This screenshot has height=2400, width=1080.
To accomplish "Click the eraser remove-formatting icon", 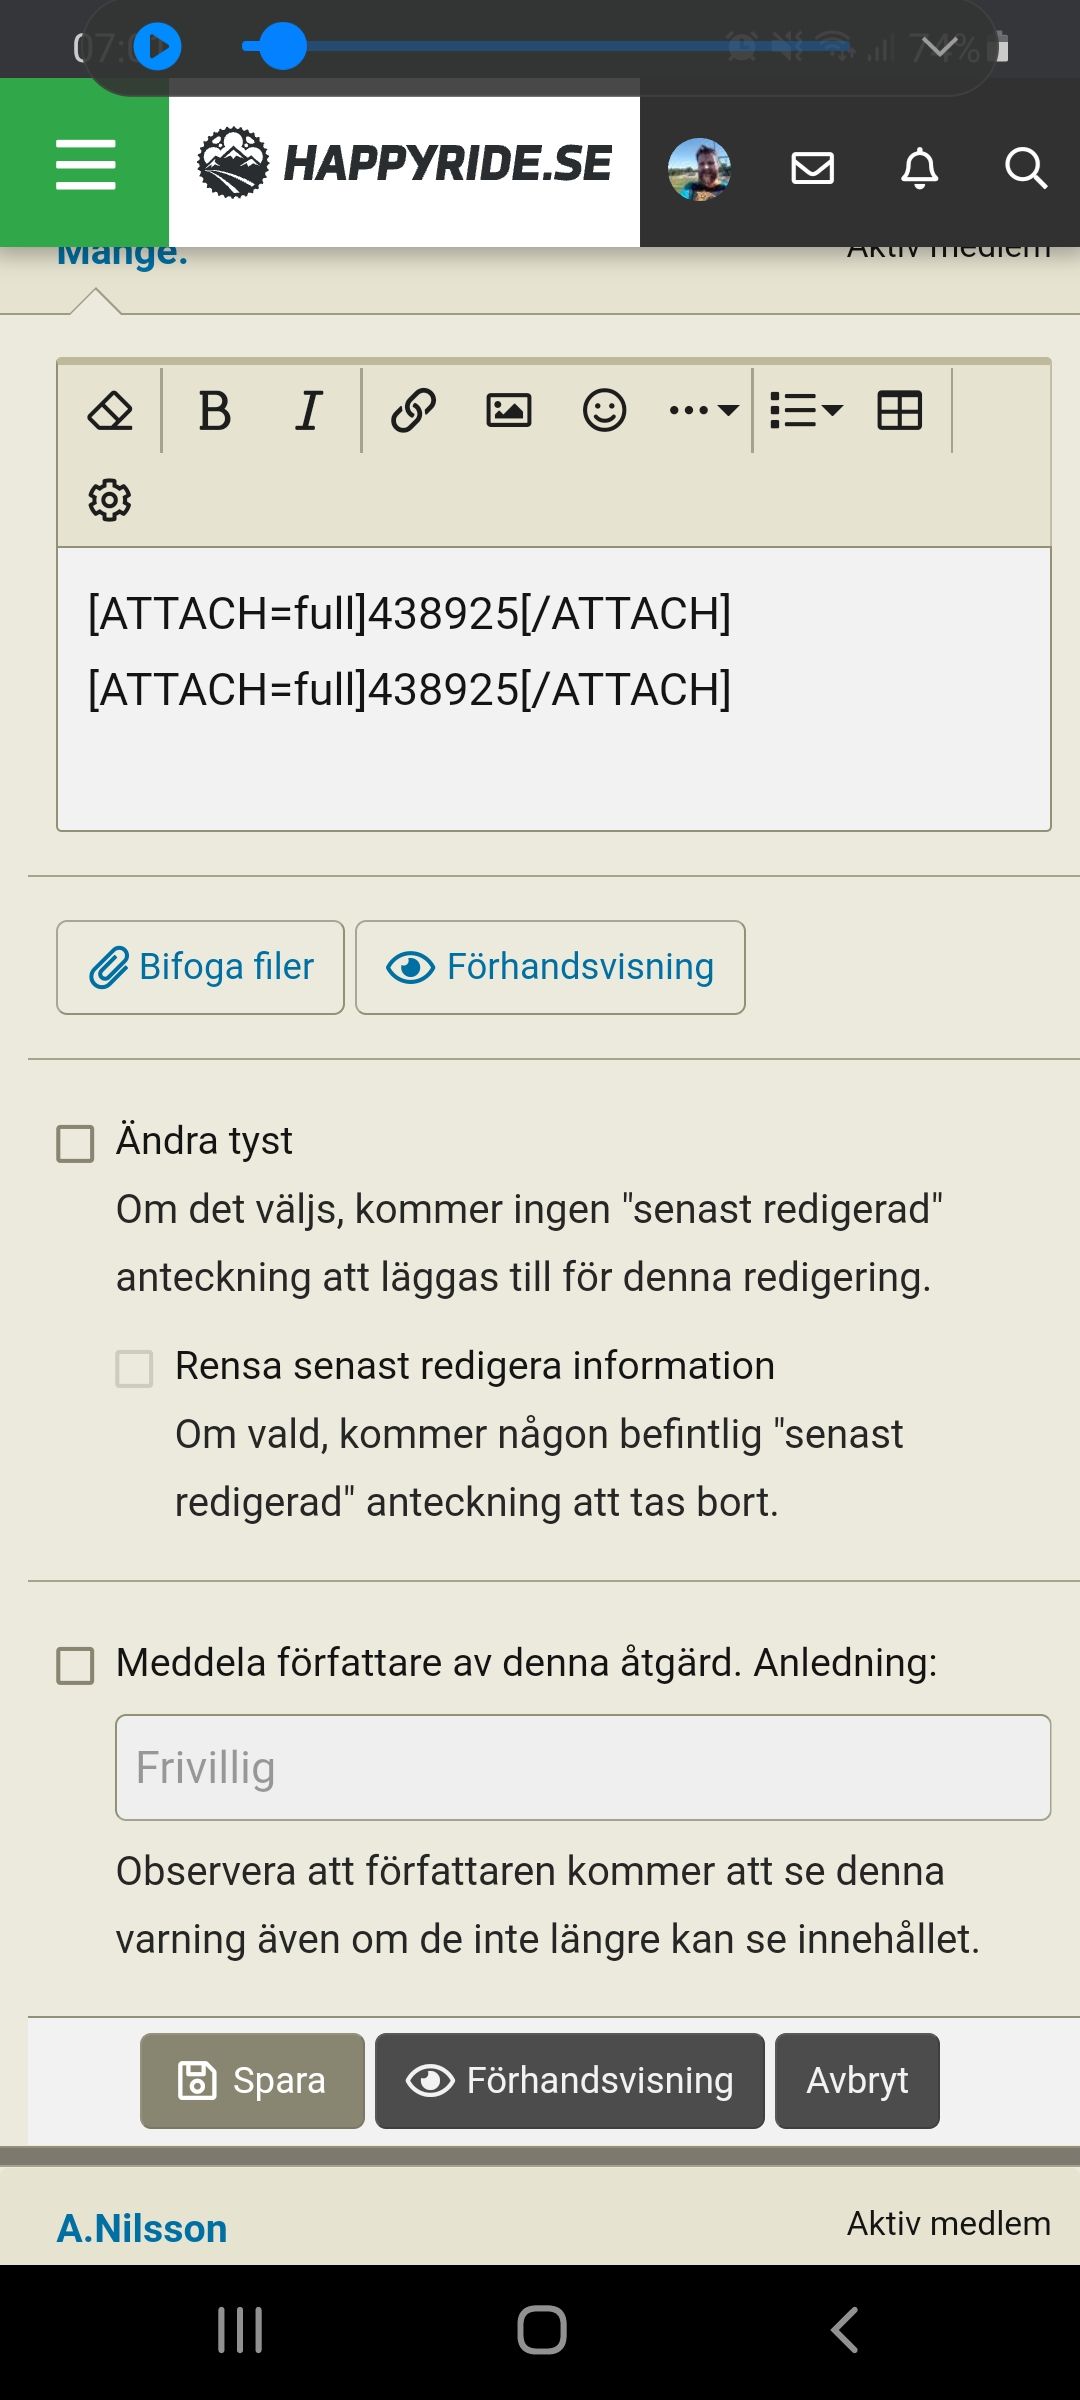I will pos(110,411).
